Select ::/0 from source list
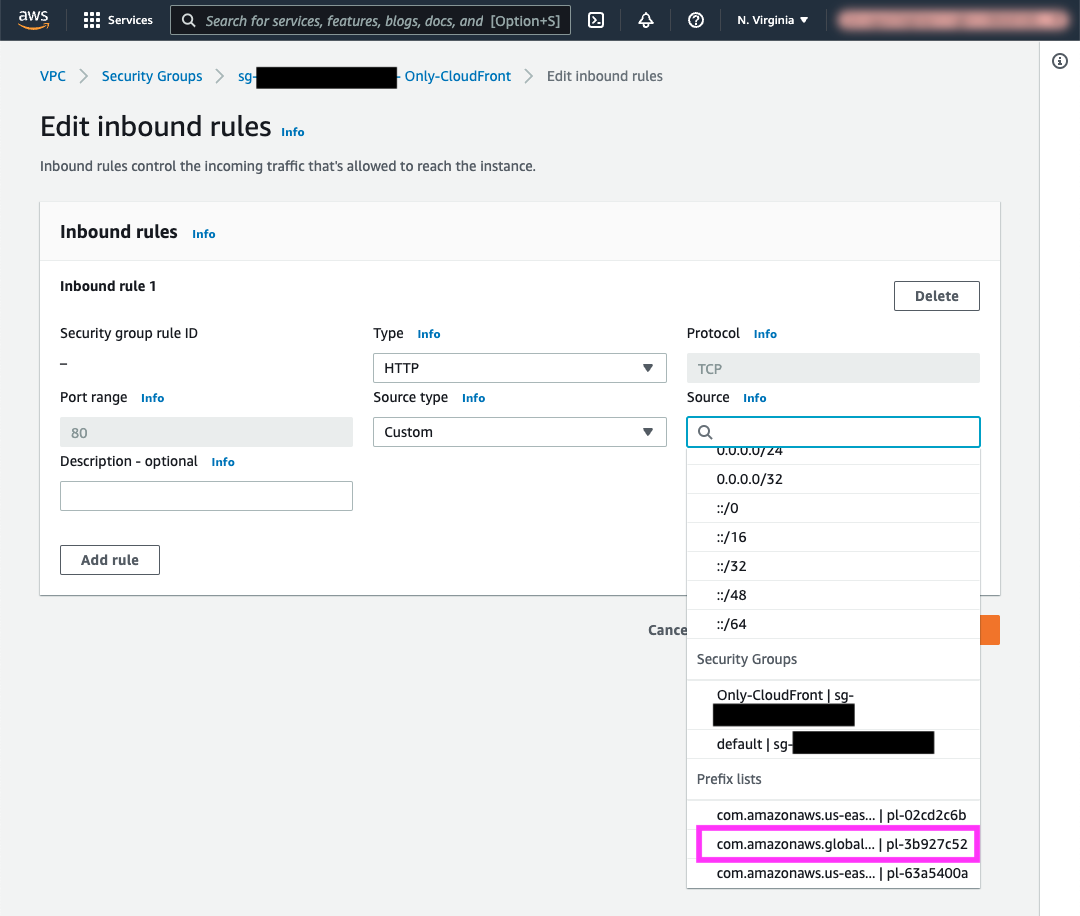Viewport: 1080px width, 916px height. [833, 508]
